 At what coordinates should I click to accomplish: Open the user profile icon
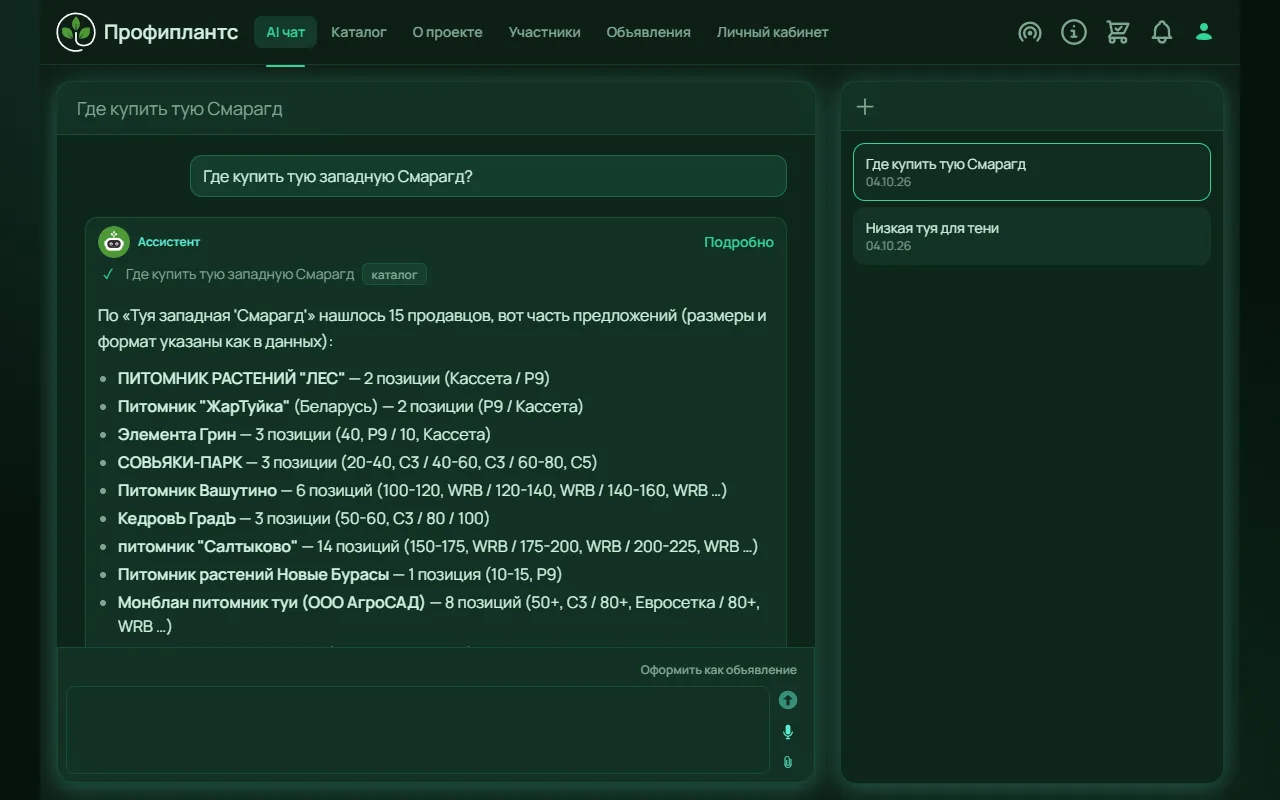tap(1204, 32)
